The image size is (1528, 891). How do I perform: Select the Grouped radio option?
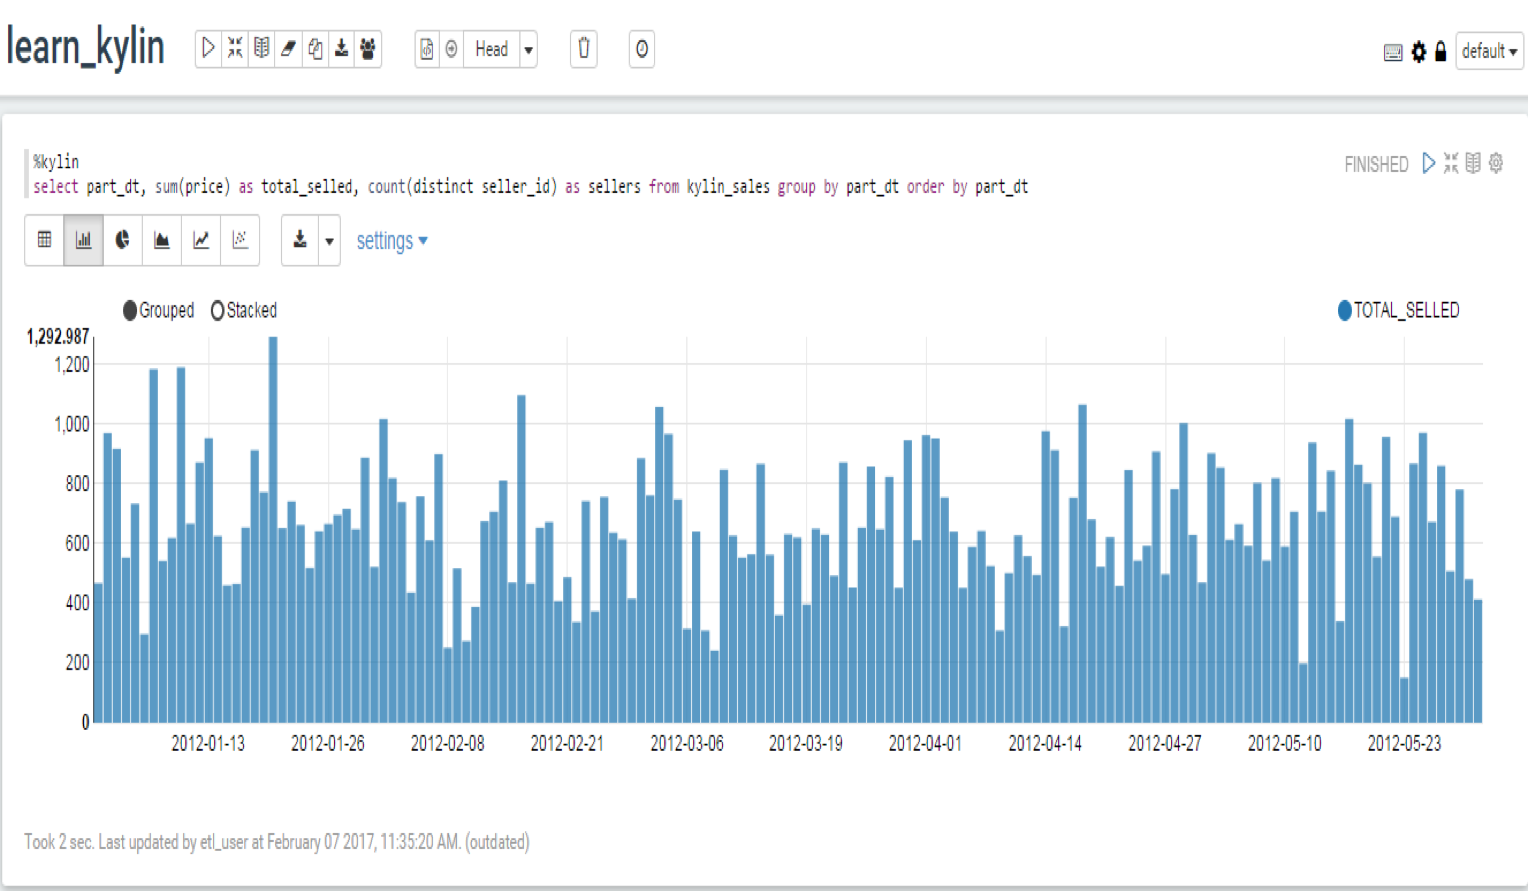[130, 311]
